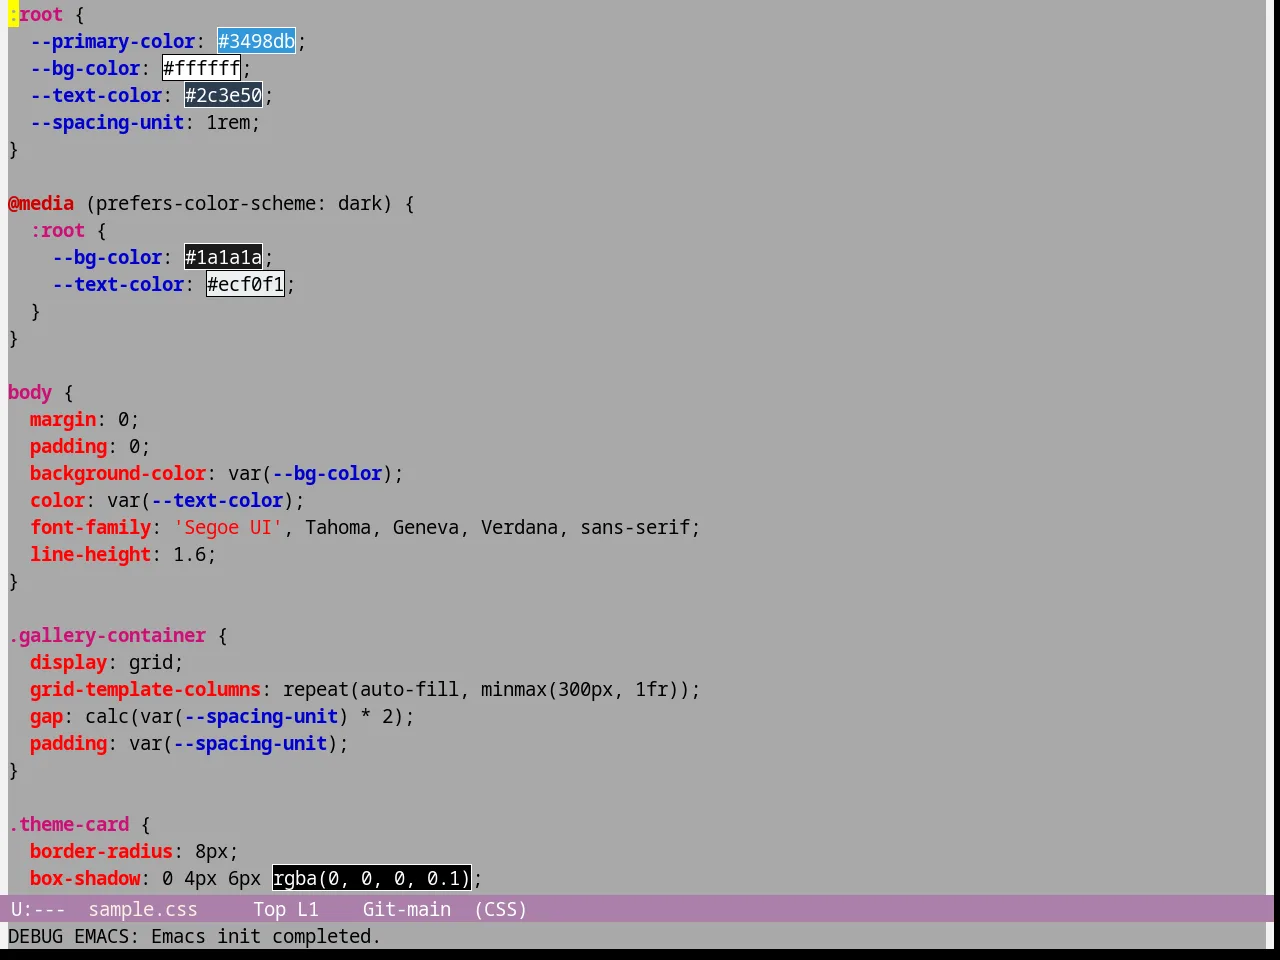1280x960 pixels.
Task: Place cursor on --primary-color variable
Action: point(112,41)
